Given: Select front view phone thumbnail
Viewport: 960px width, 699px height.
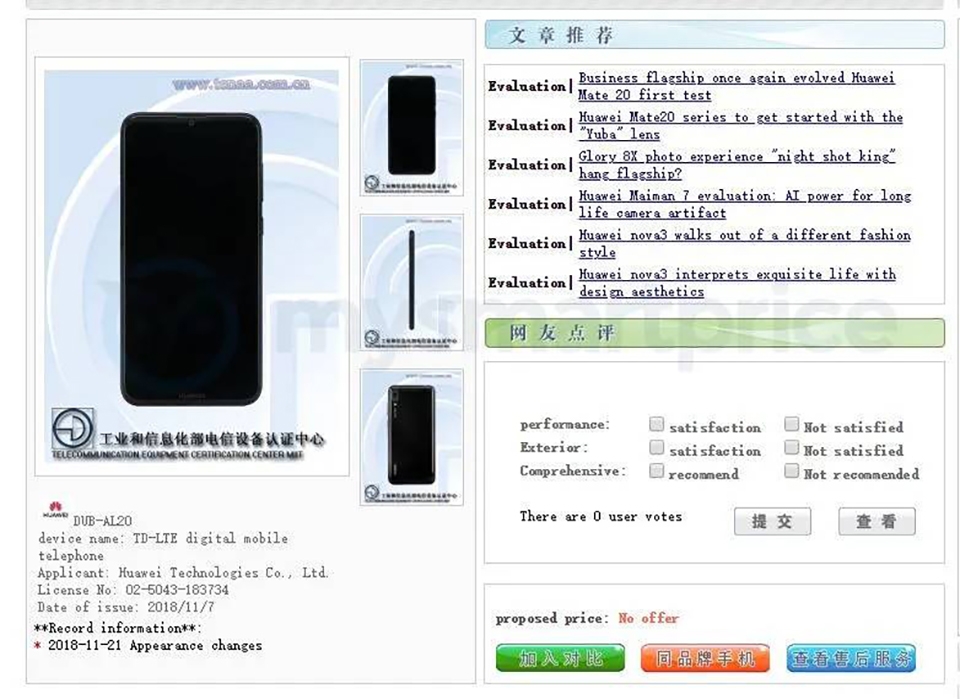Looking at the screenshot, I should 411,127.
